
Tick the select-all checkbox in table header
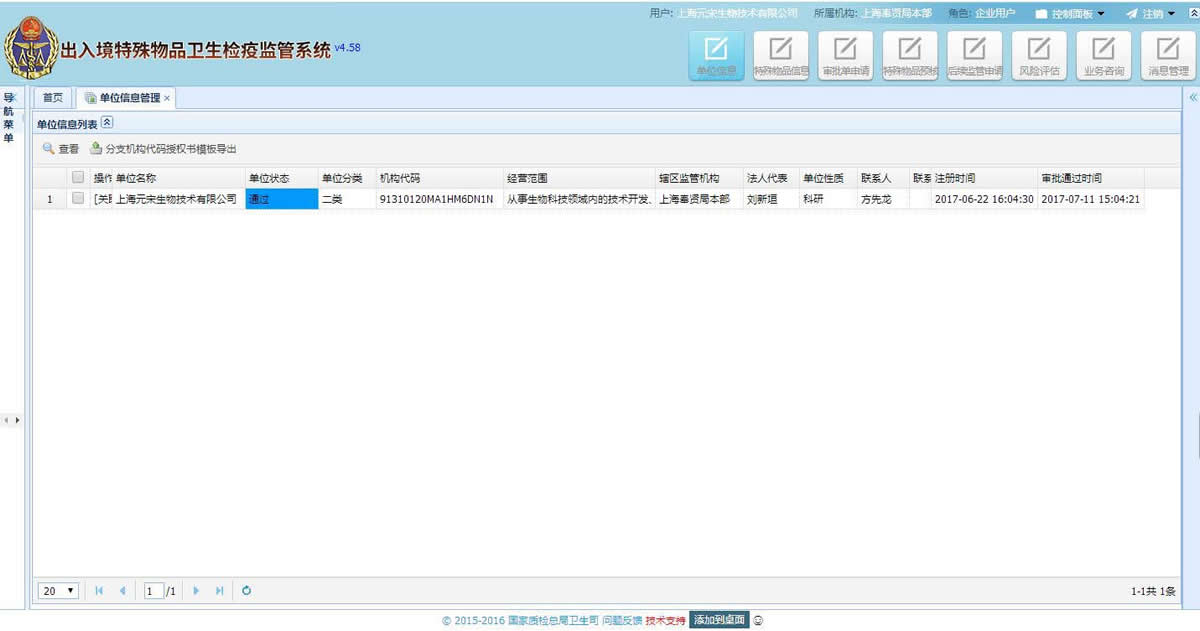point(78,178)
